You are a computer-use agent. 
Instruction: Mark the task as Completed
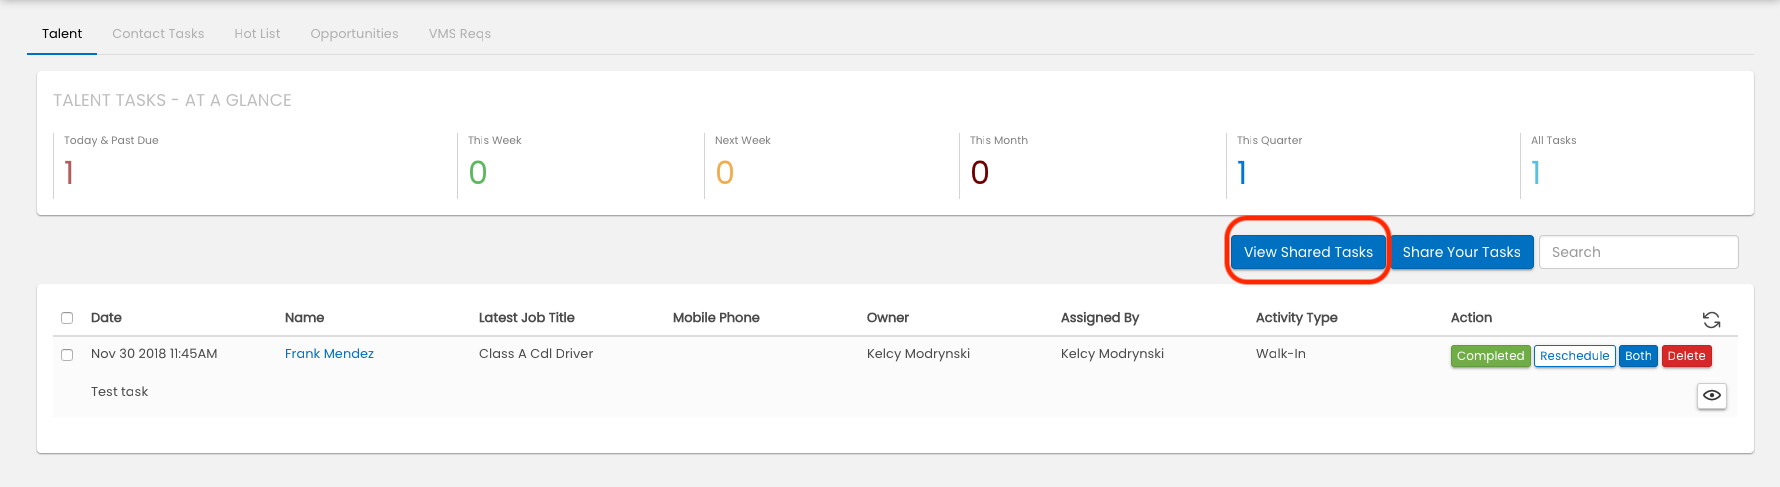point(1490,356)
